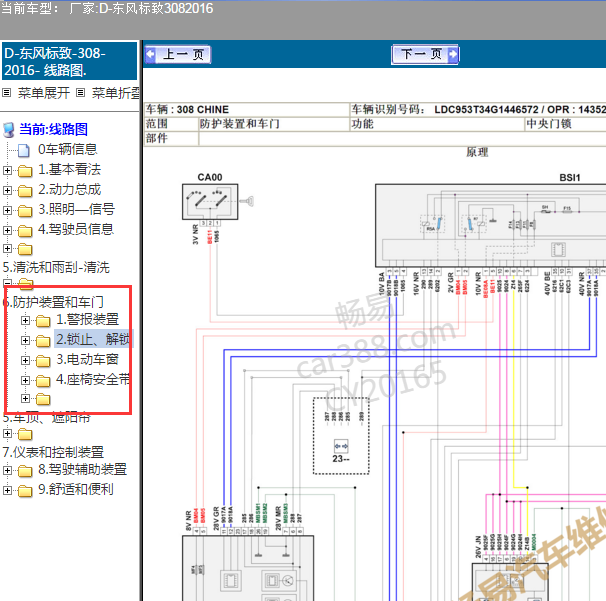Open 4.驾驶员信息 tree entry

pyautogui.click(x=76, y=229)
